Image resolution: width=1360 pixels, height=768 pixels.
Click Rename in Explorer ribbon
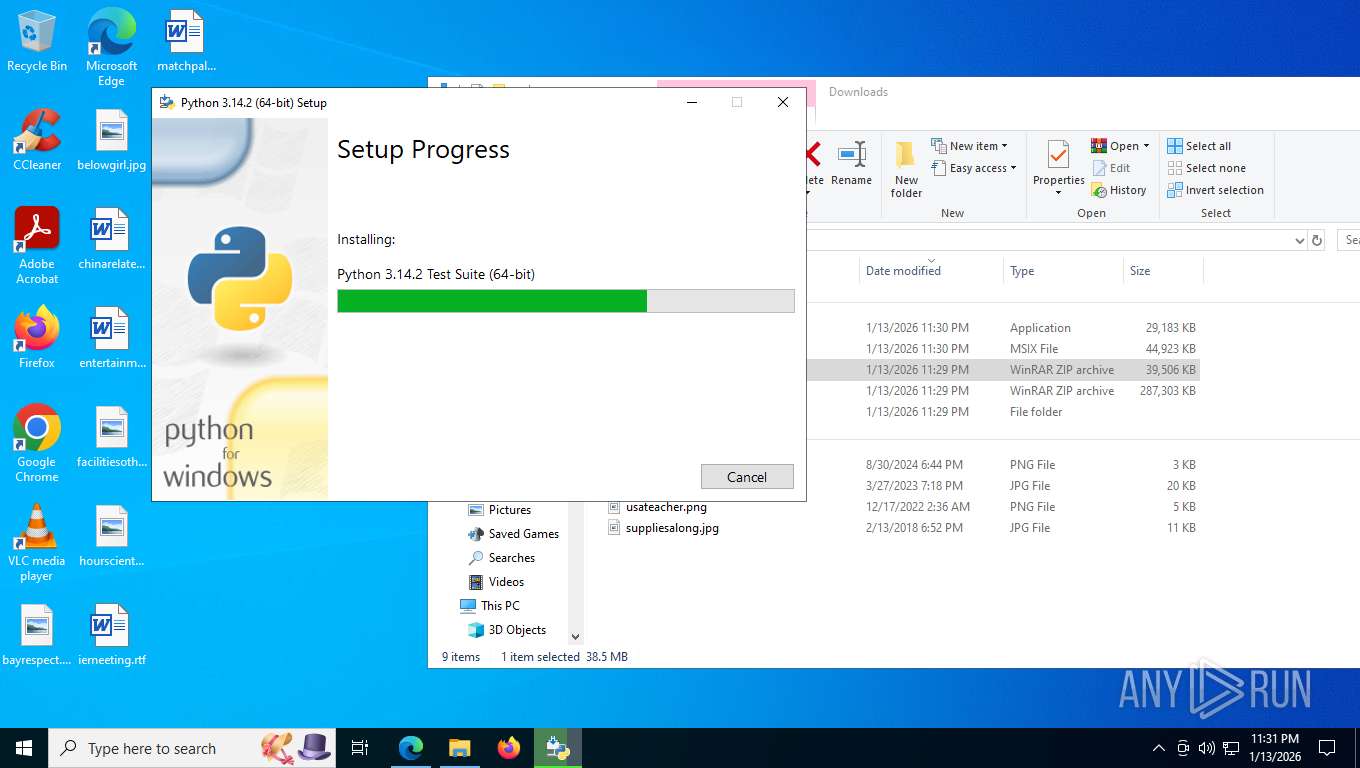851,164
